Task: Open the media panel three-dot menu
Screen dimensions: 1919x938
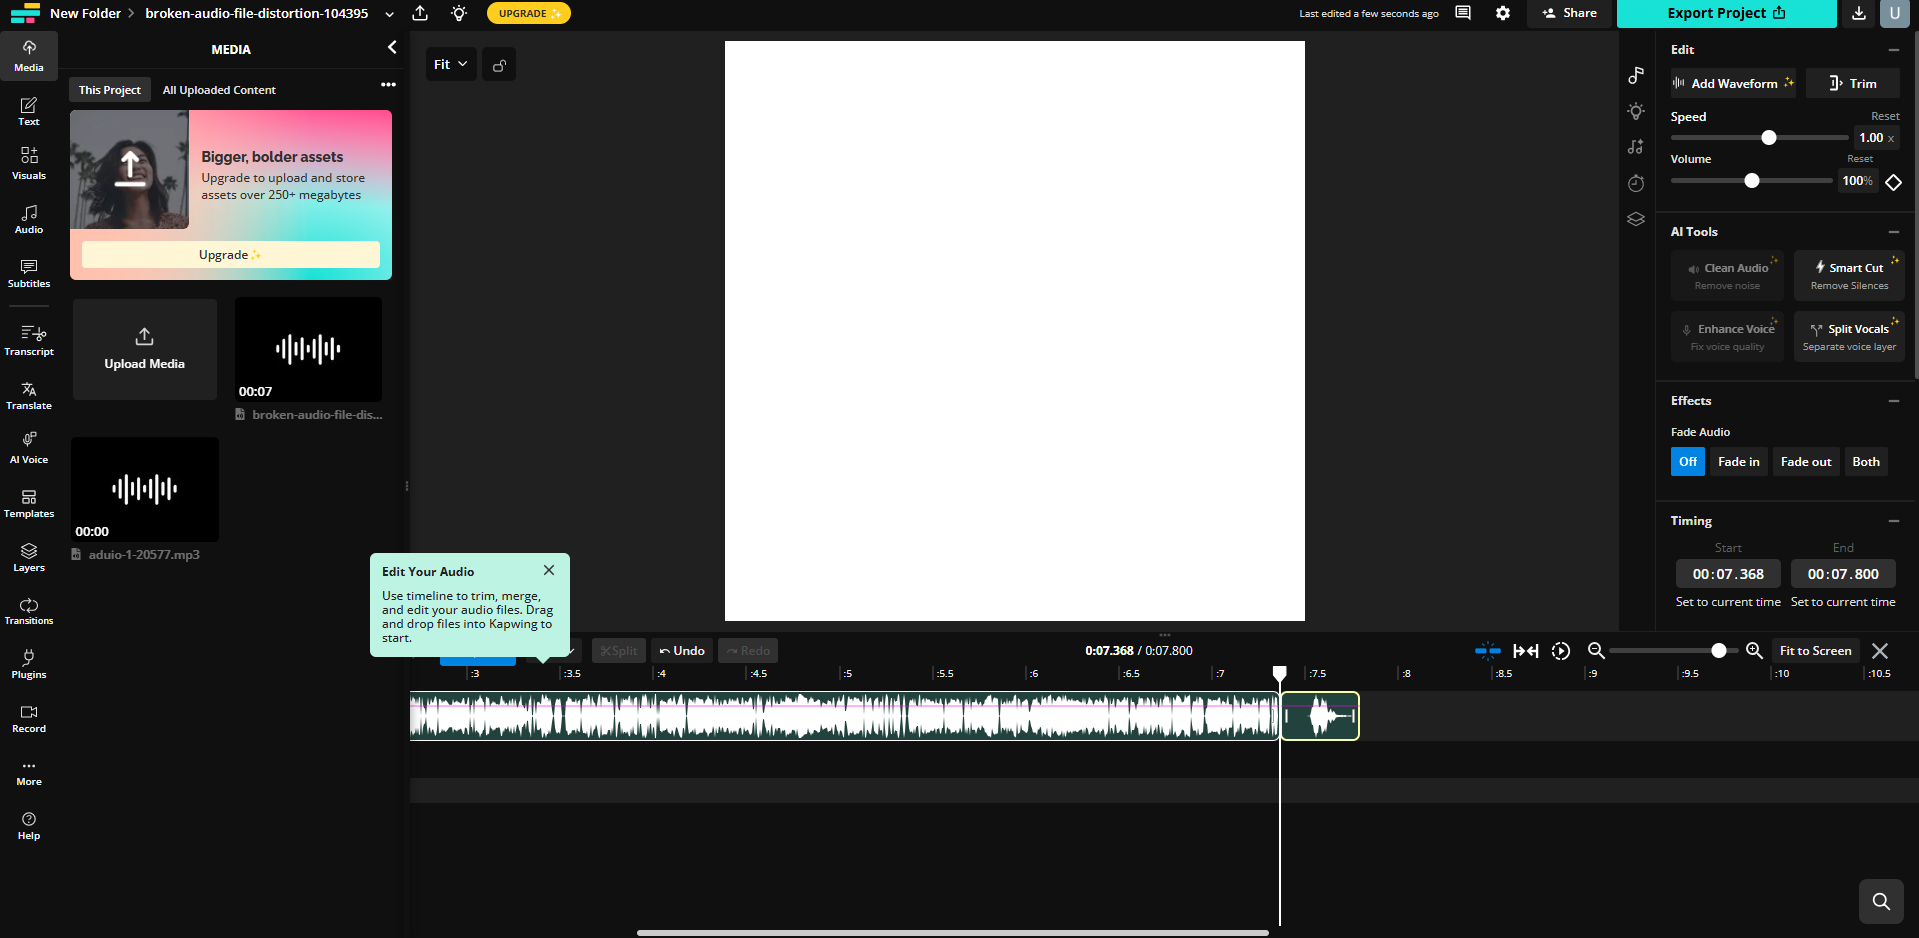Action: [388, 85]
